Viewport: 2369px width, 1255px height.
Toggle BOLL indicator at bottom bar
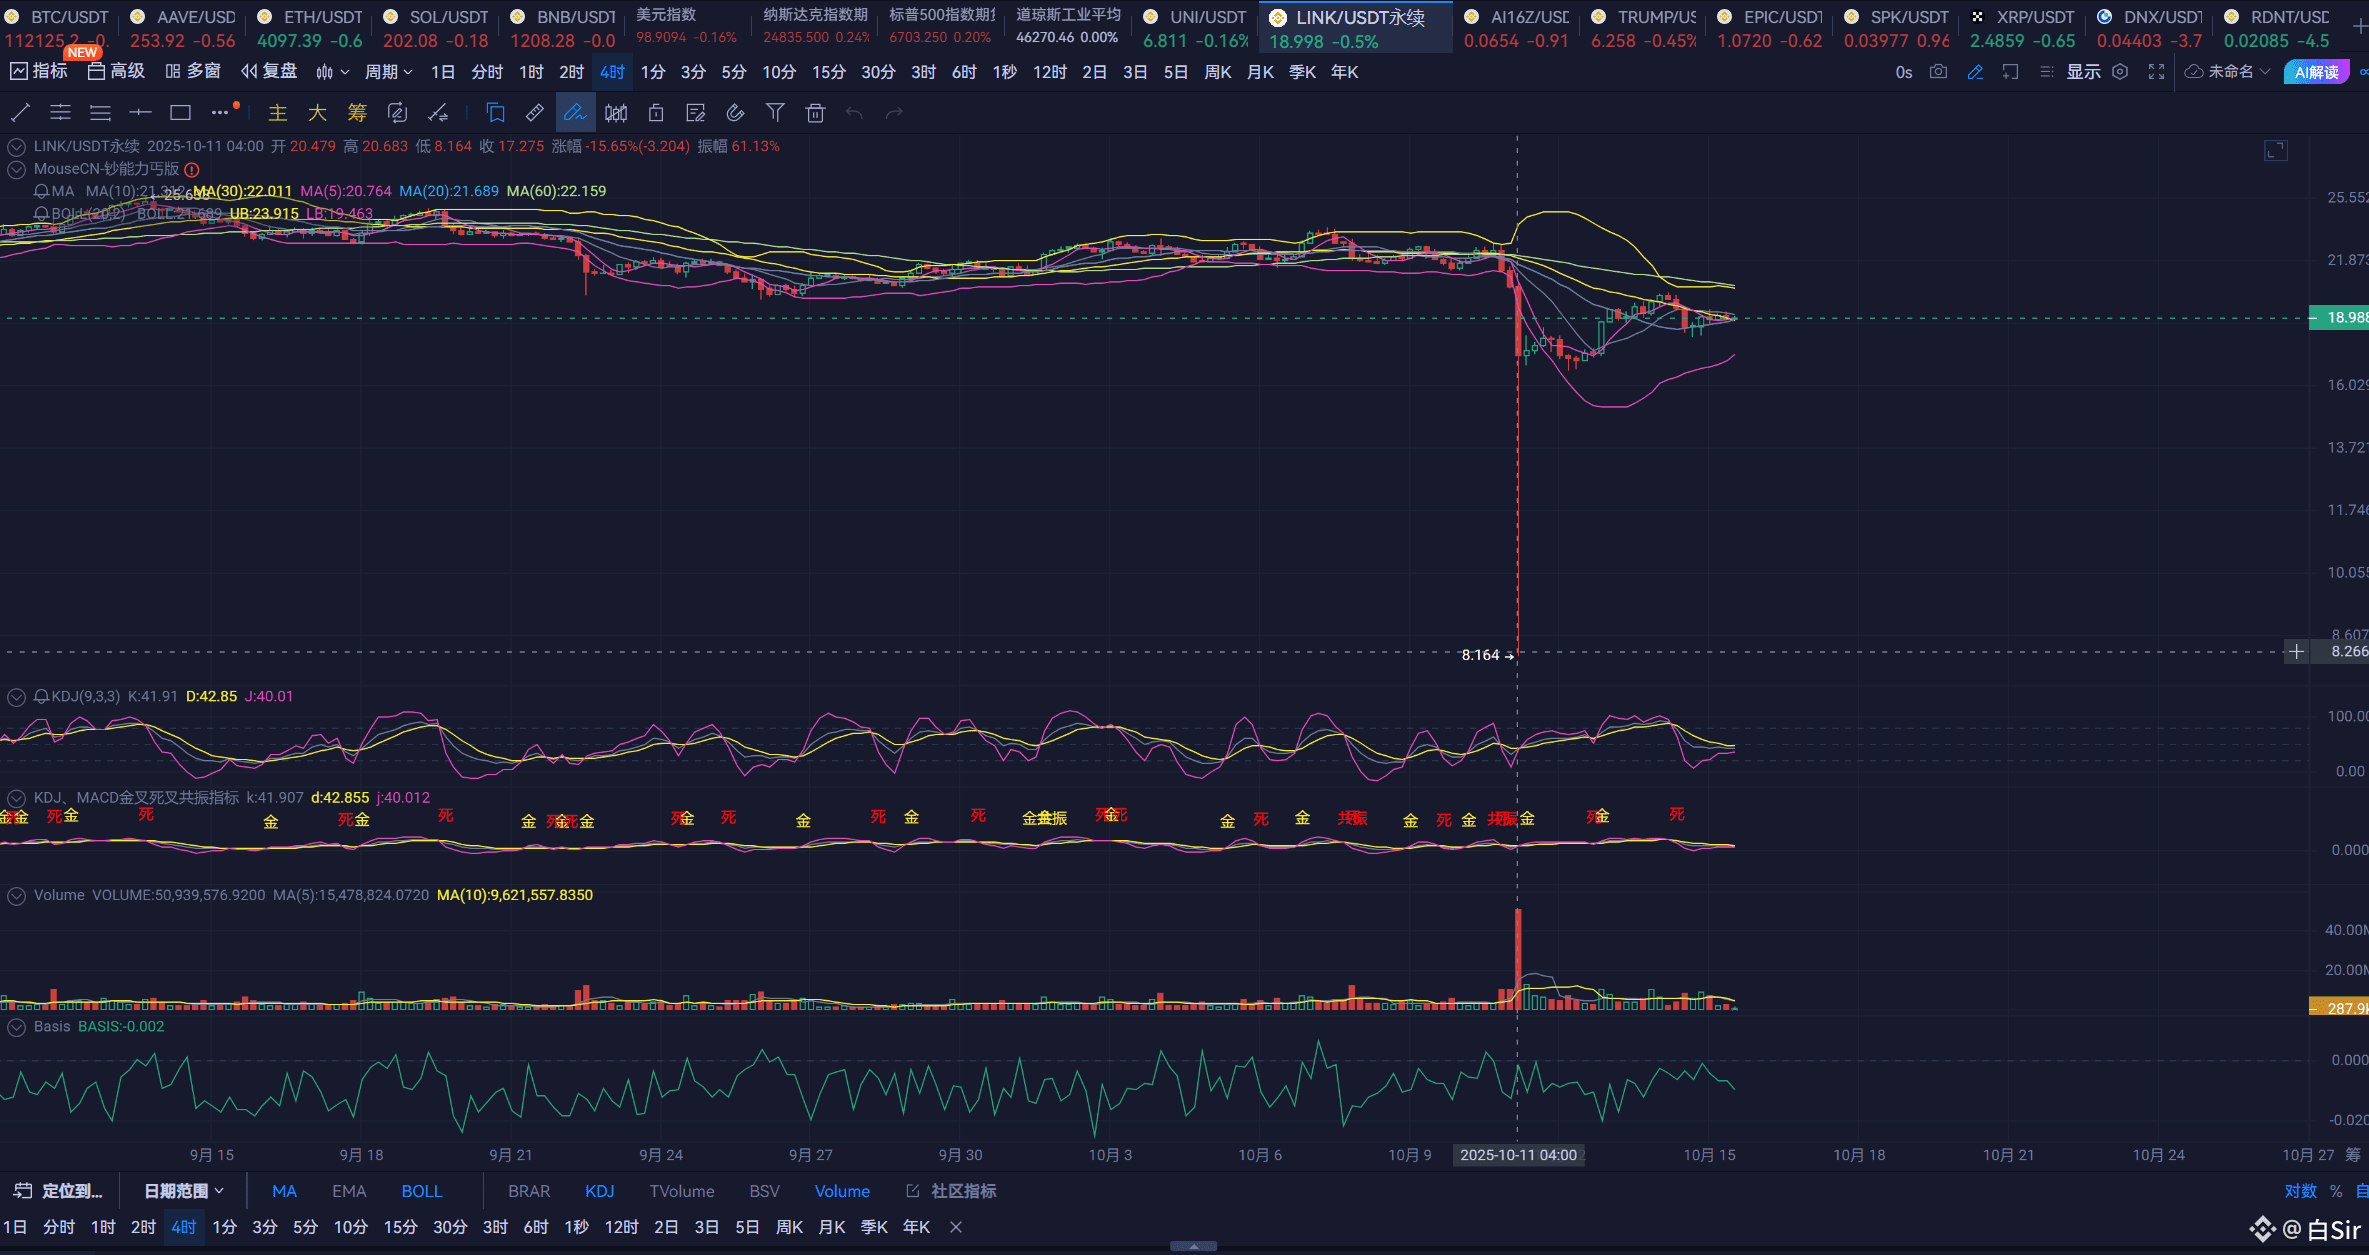tap(422, 1191)
